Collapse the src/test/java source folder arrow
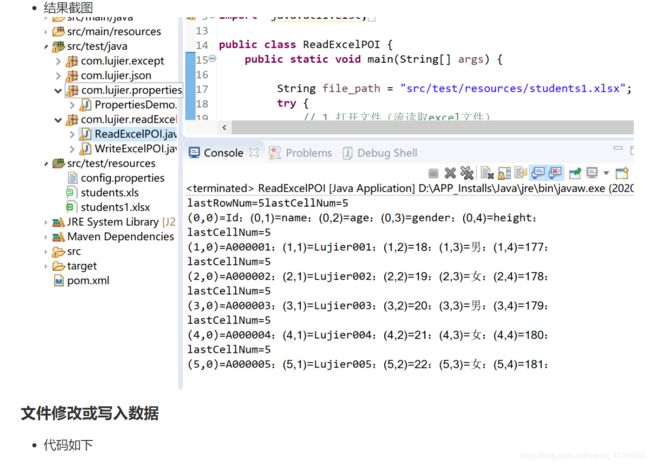The height and width of the screenshot is (464, 650). 46,46
